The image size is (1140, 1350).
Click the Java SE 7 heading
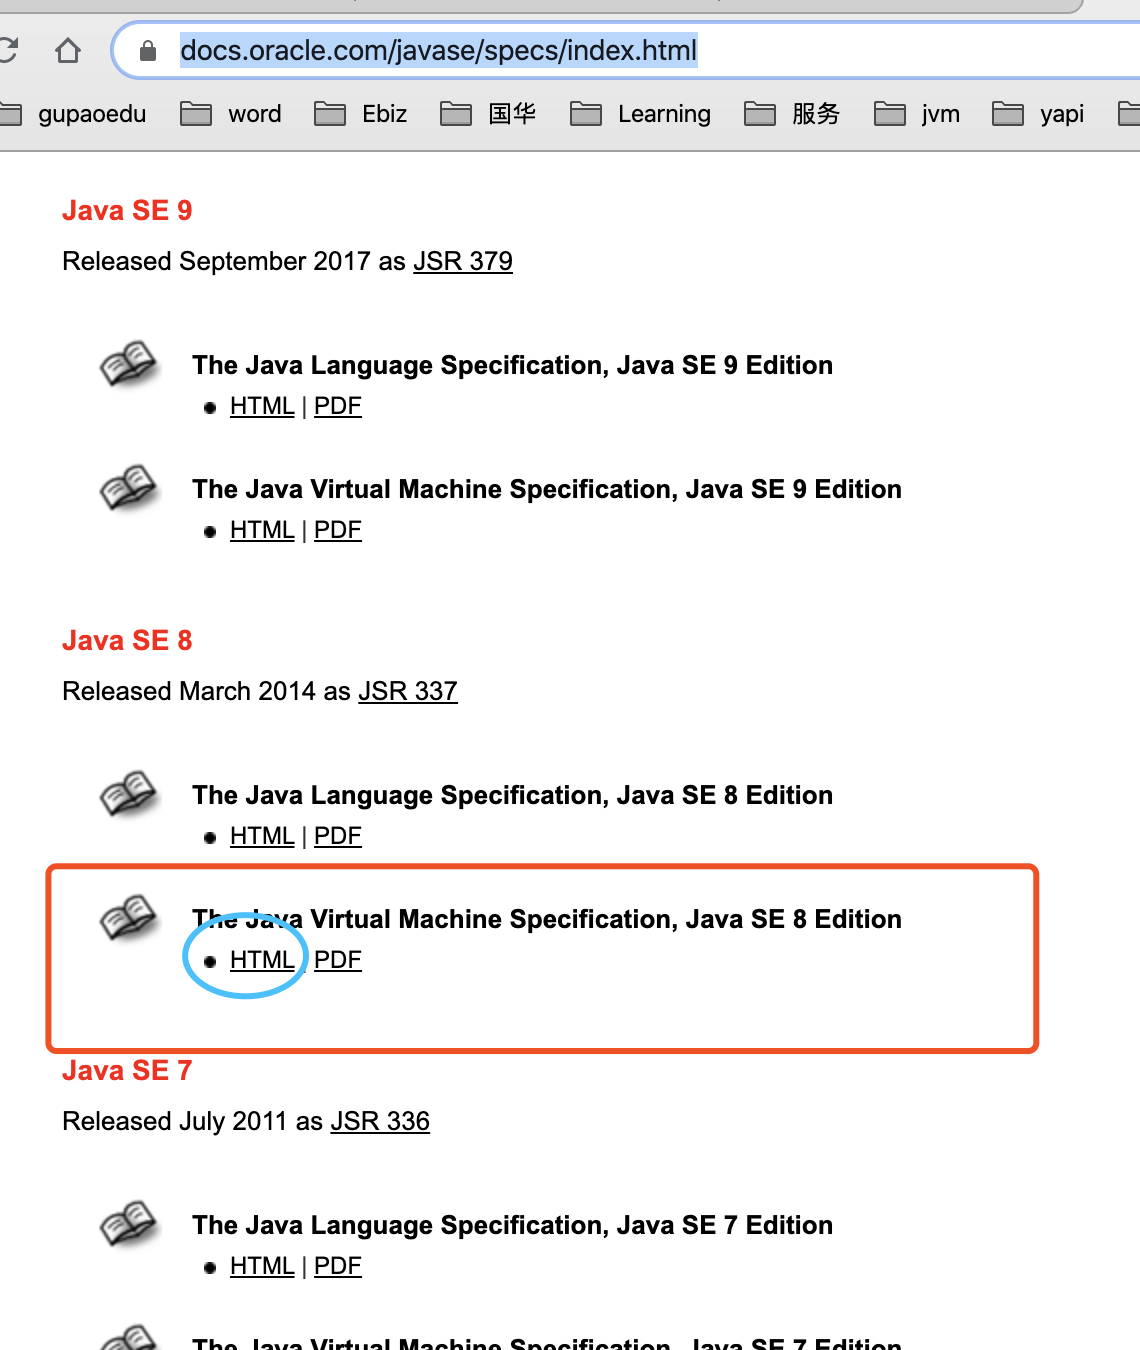pyautogui.click(x=127, y=1070)
